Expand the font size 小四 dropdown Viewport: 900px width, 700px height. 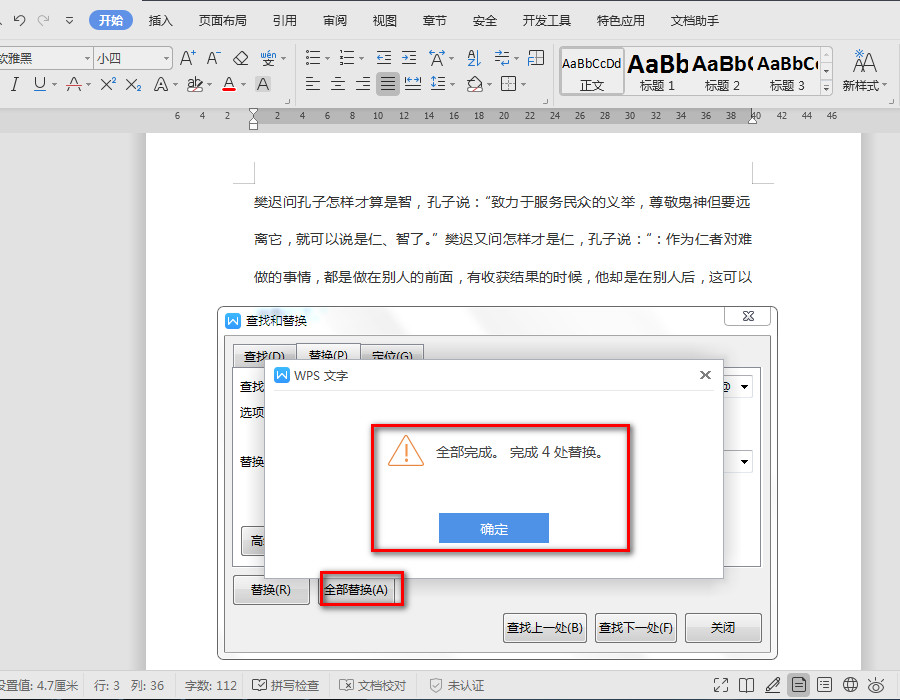[166, 59]
